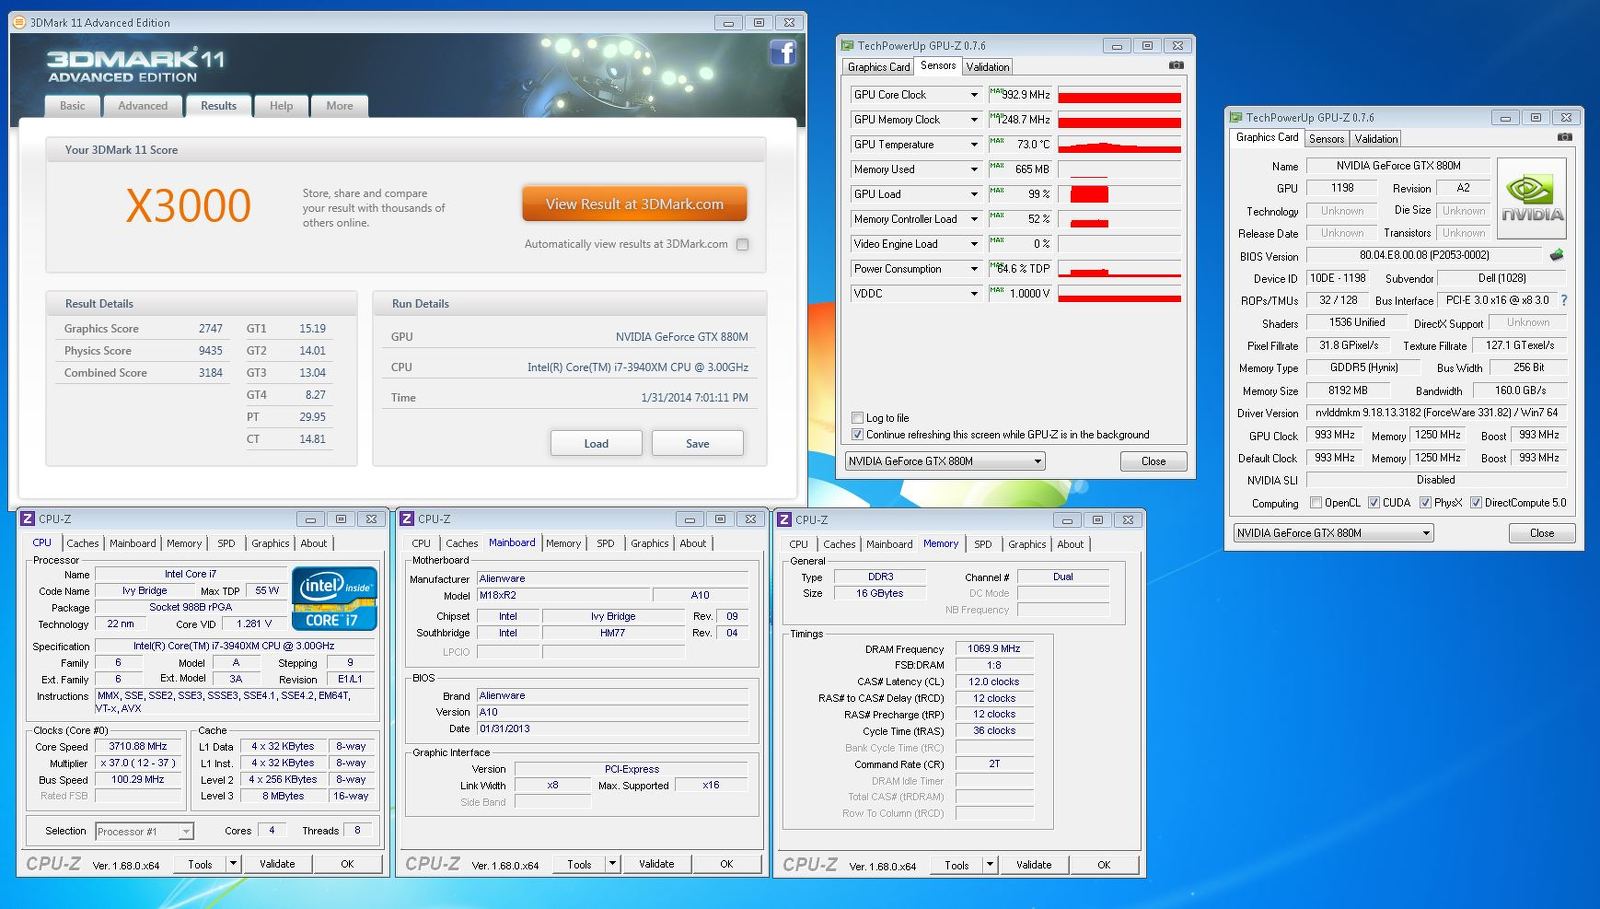Tick the OpenCL computing checkbox
The image size is (1600, 909).
(x=1316, y=503)
